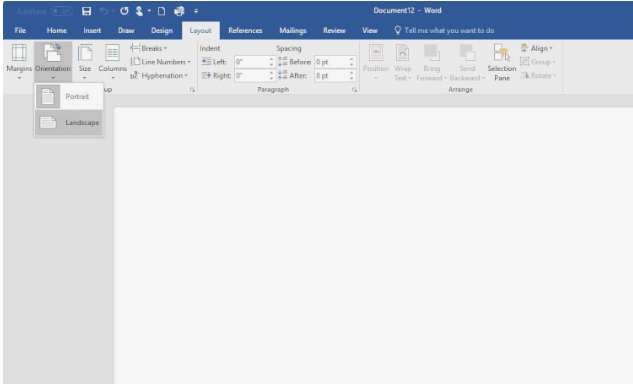633x384 pixels.
Task: Expand the Line Numbers dropdown
Action: click(x=160, y=62)
